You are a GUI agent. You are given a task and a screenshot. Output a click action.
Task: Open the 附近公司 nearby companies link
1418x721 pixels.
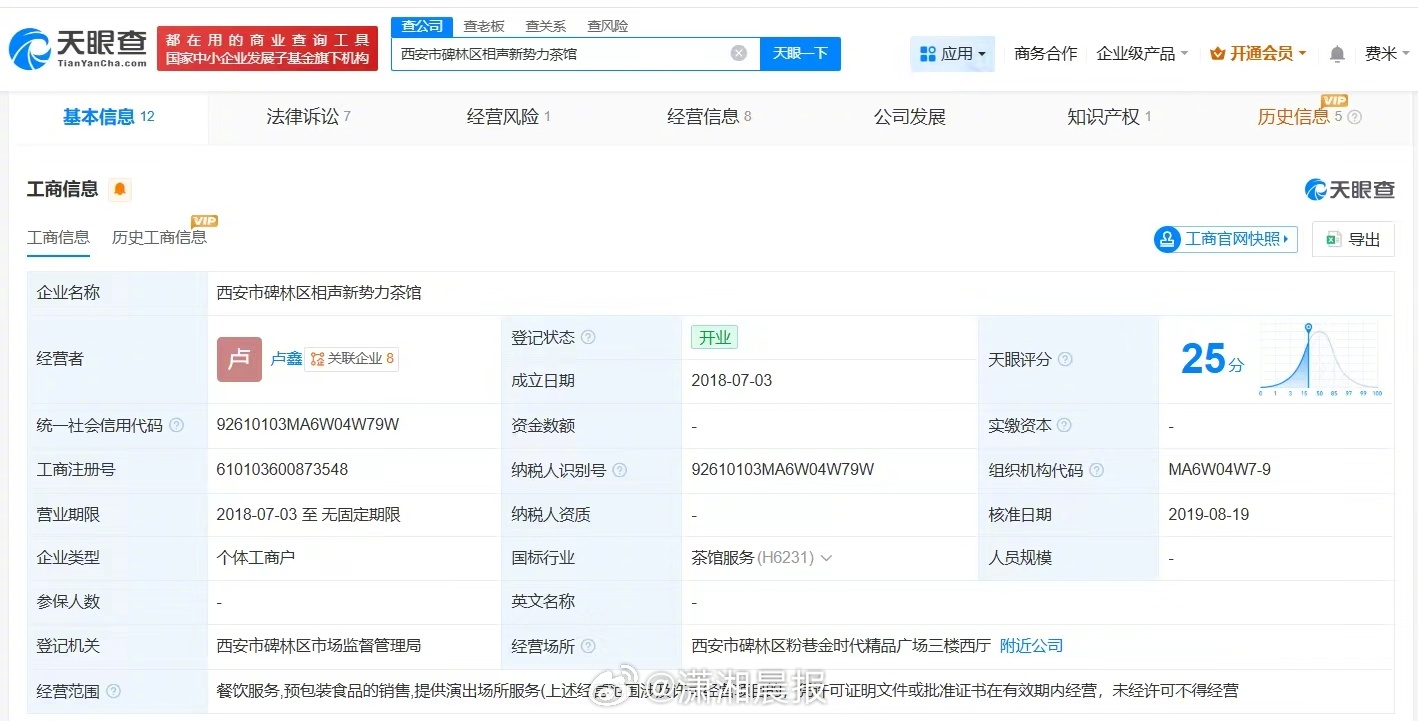[x=1031, y=646]
